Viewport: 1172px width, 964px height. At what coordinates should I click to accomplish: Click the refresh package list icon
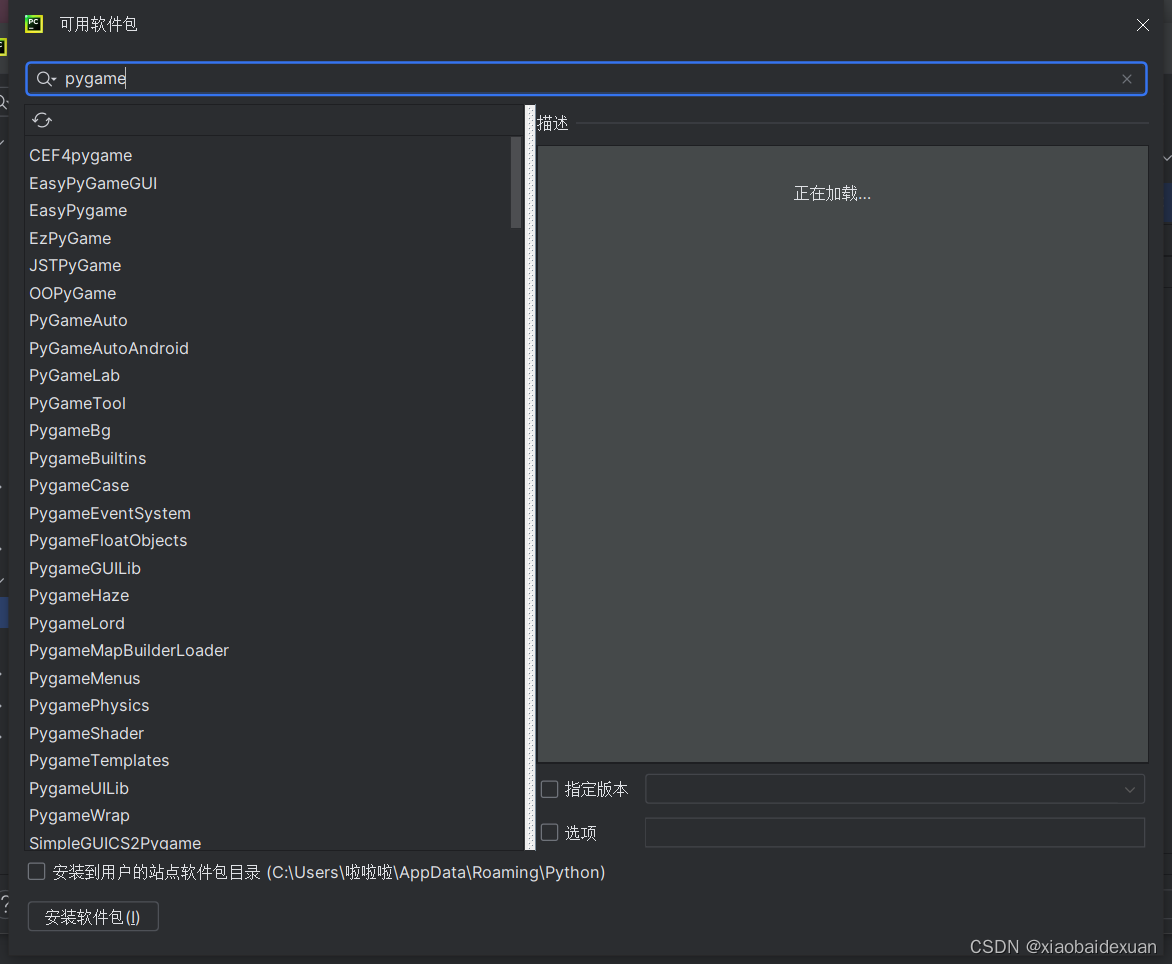(42, 120)
